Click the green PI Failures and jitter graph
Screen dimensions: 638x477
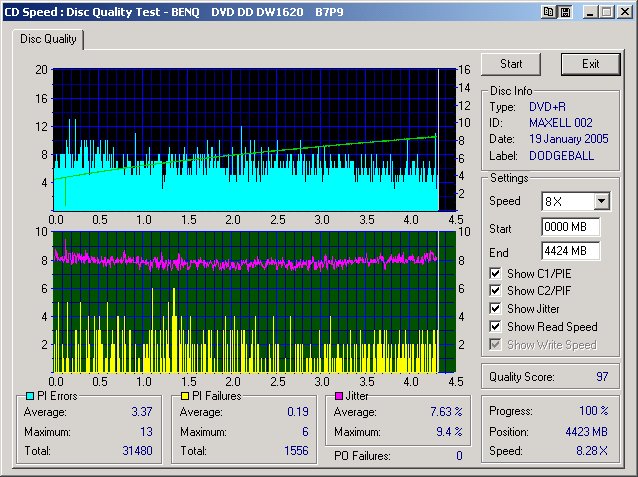[254, 302]
